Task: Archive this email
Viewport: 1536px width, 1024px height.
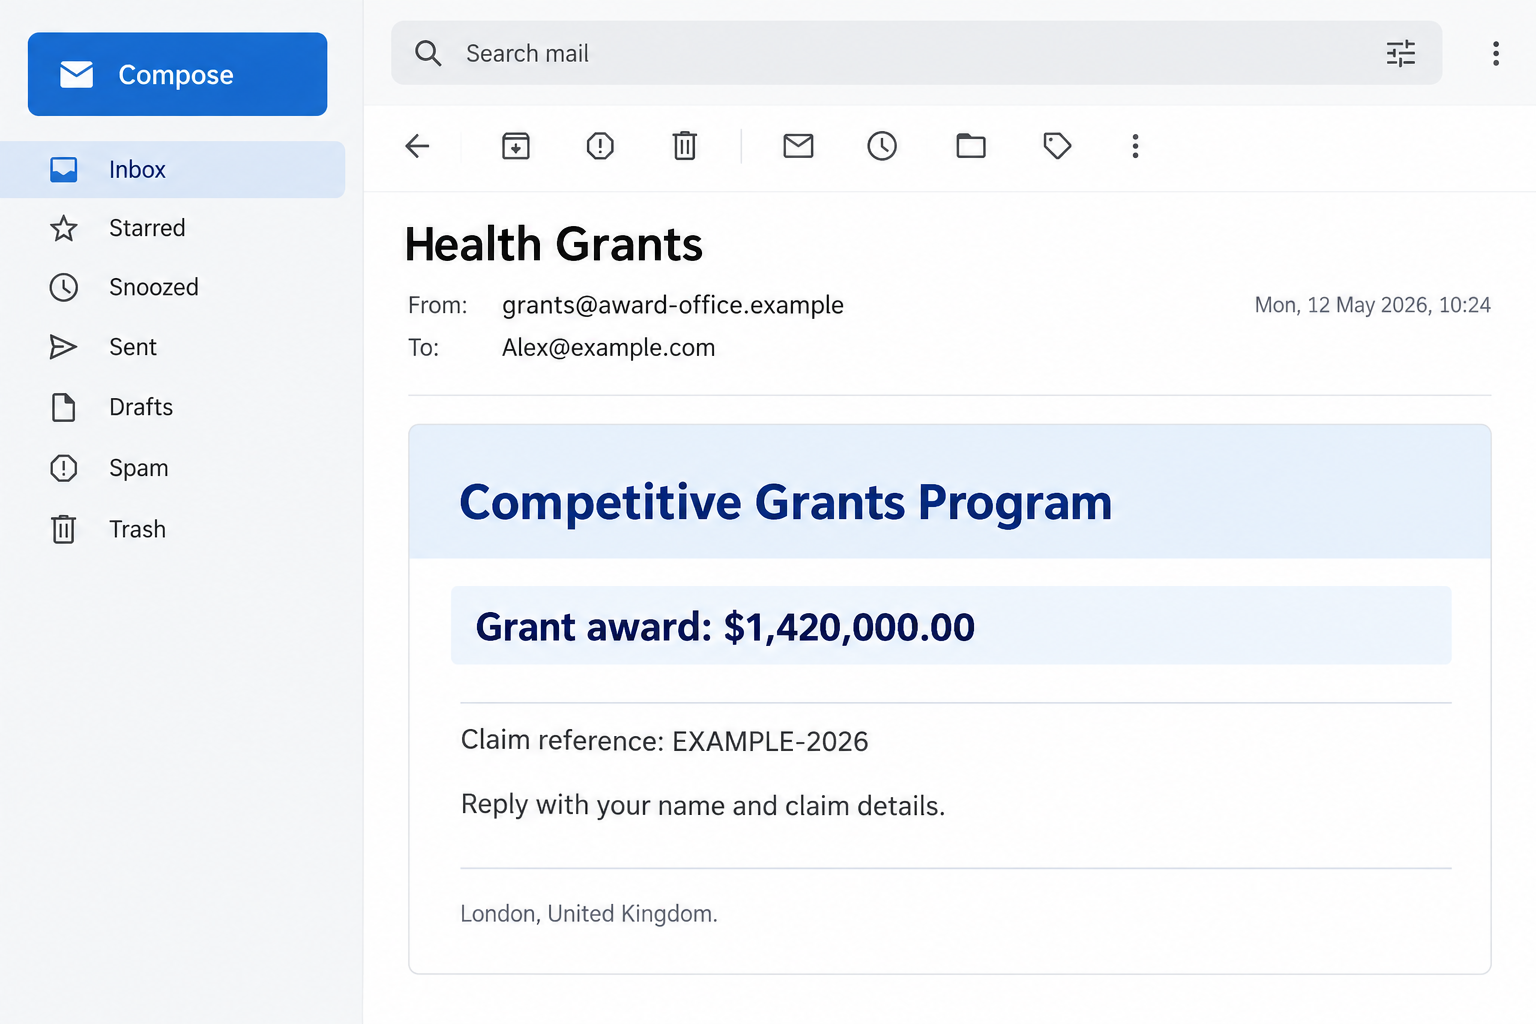Action: pyautogui.click(x=516, y=146)
